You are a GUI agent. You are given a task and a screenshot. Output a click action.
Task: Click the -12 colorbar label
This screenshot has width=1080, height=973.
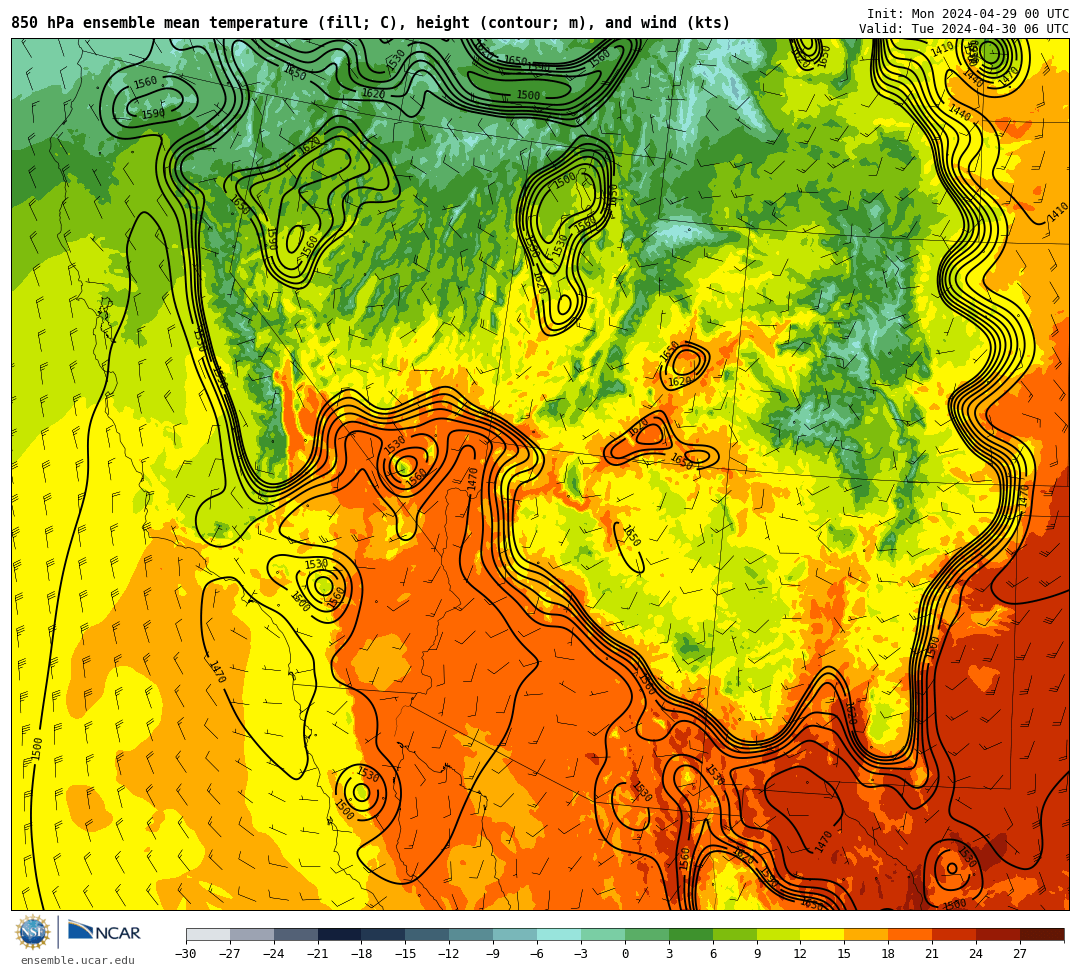click(x=450, y=954)
